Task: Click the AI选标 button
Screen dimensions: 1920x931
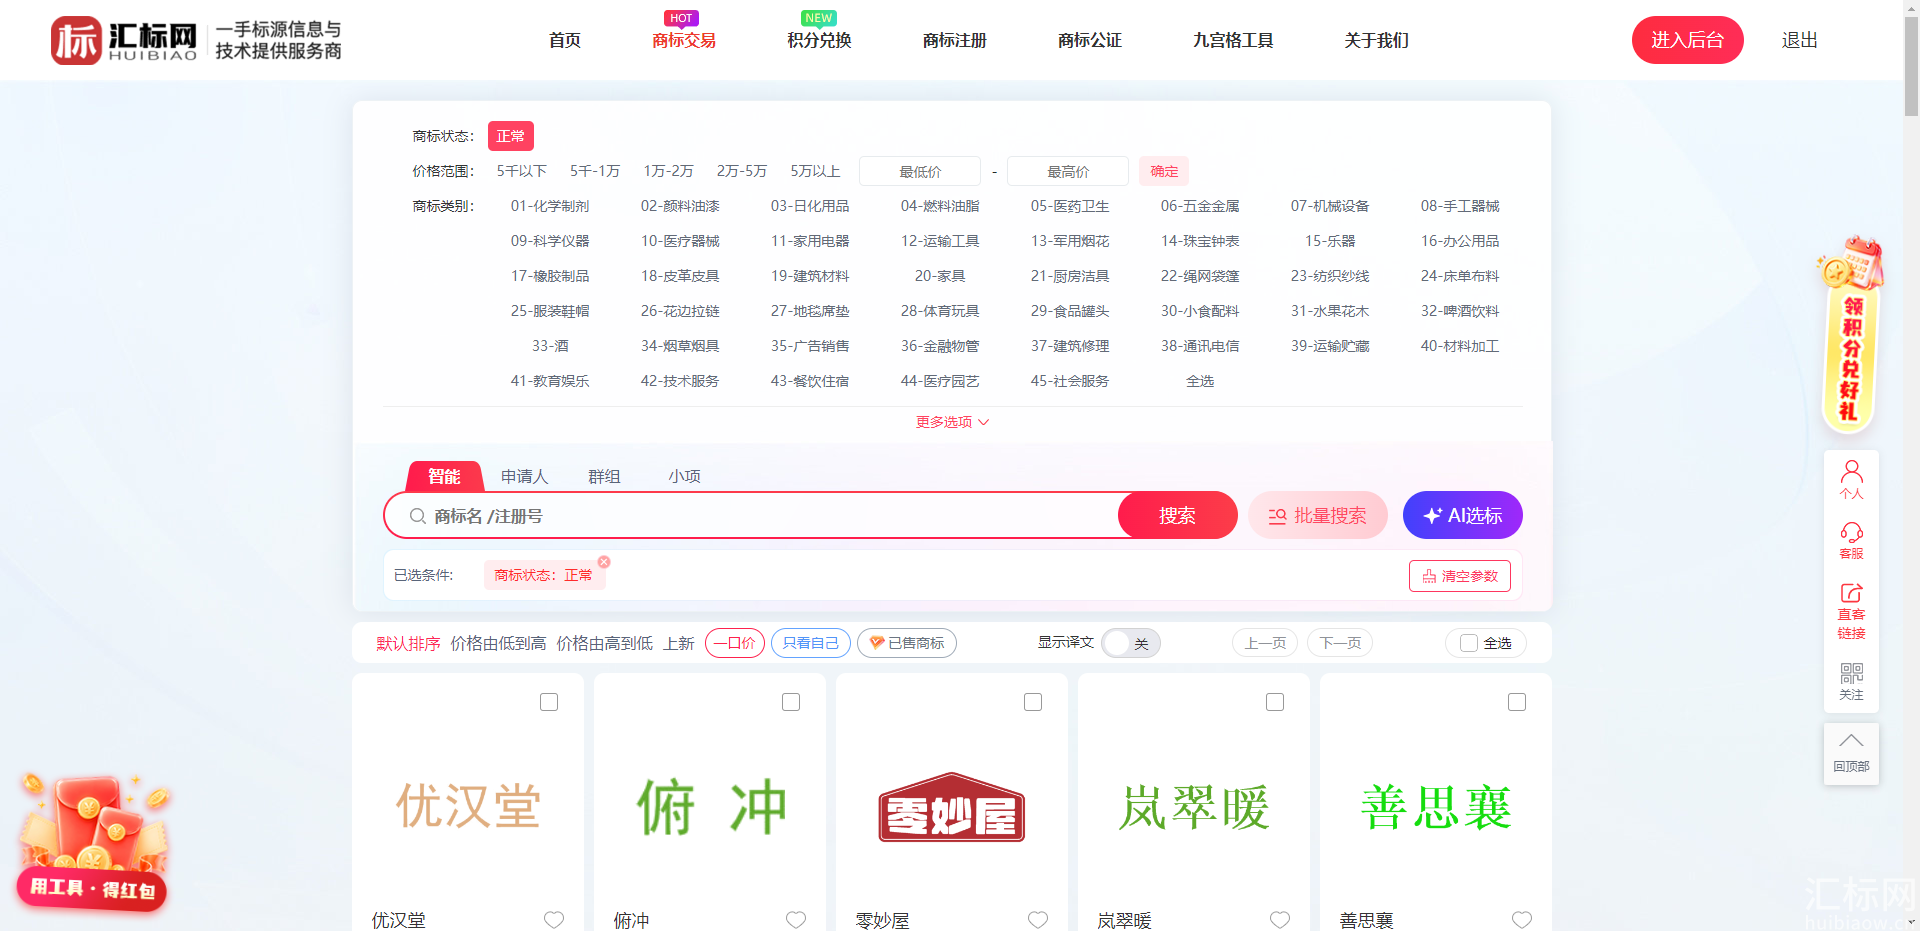Action: (x=1463, y=516)
